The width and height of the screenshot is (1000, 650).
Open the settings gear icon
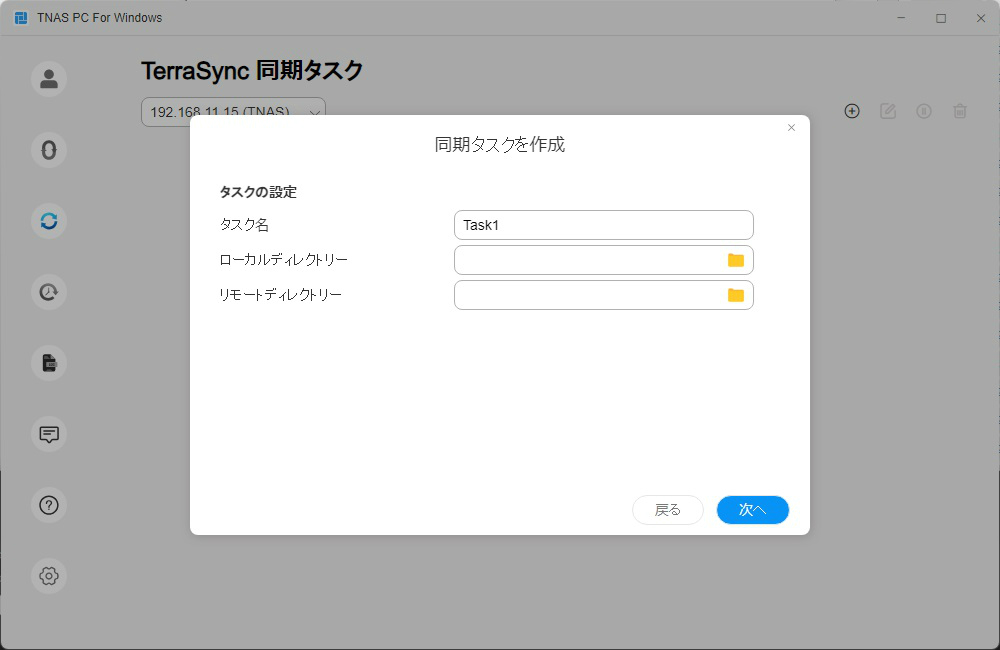[x=49, y=576]
